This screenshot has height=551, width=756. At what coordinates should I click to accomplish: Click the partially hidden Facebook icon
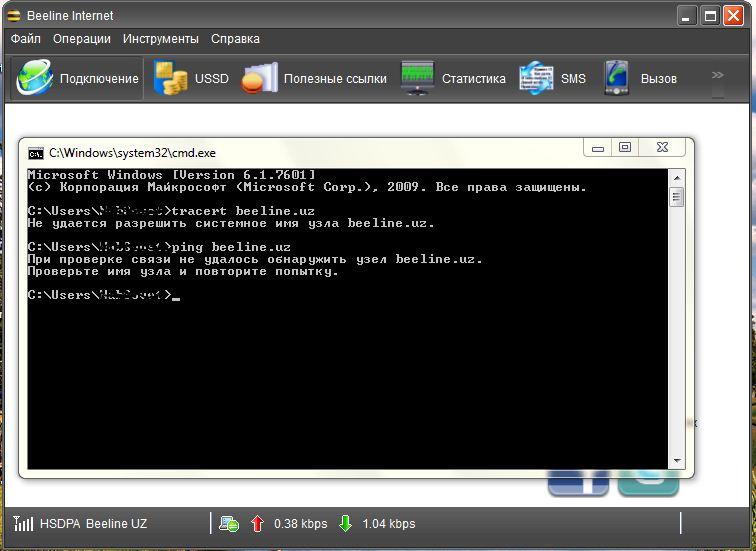[578, 482]
